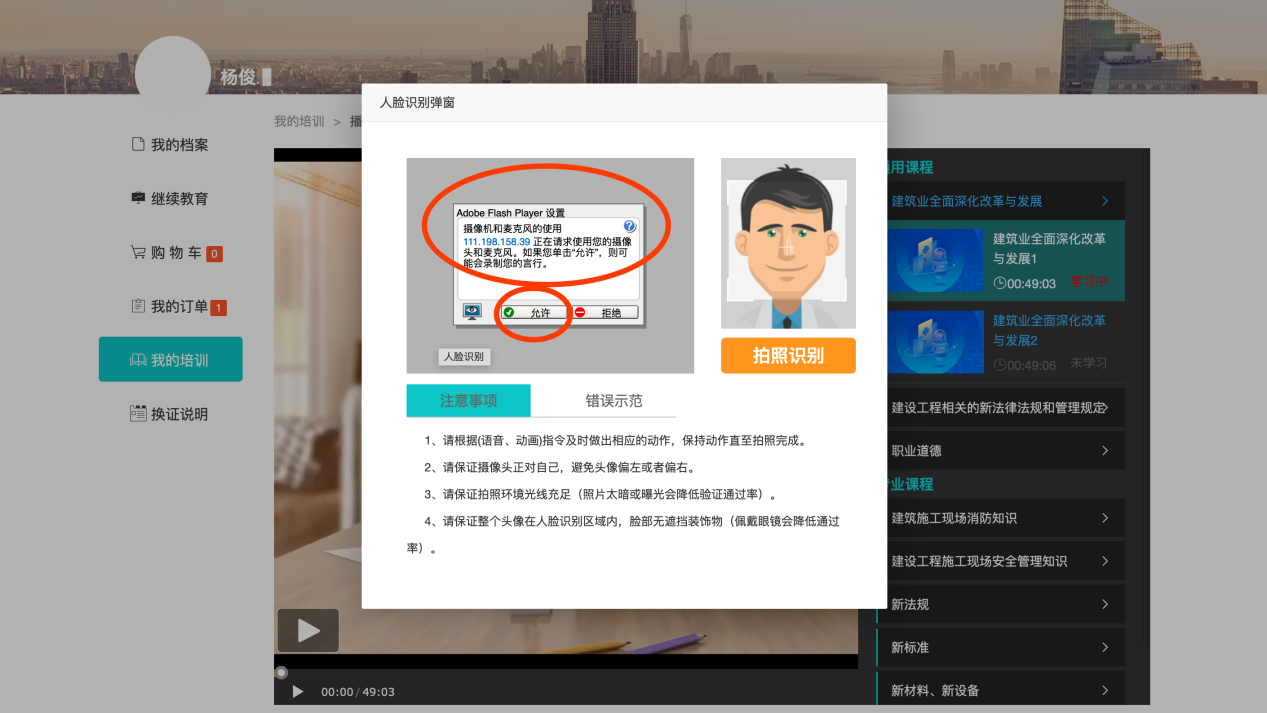Screen dimensions: 1267x713
Task: Click the orange 拍照识别 button
Action: [788, 356]
